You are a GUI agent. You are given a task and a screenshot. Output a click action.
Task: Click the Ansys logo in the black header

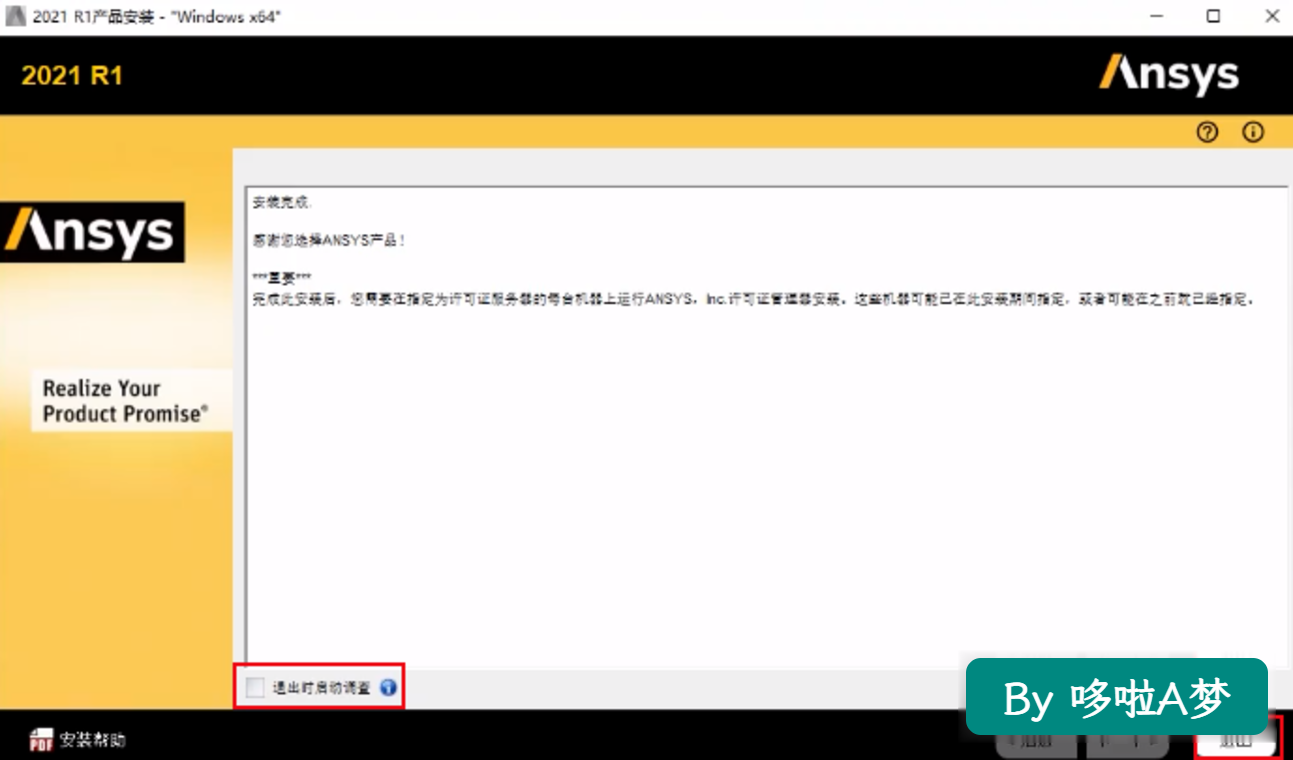pos(1169,75)
